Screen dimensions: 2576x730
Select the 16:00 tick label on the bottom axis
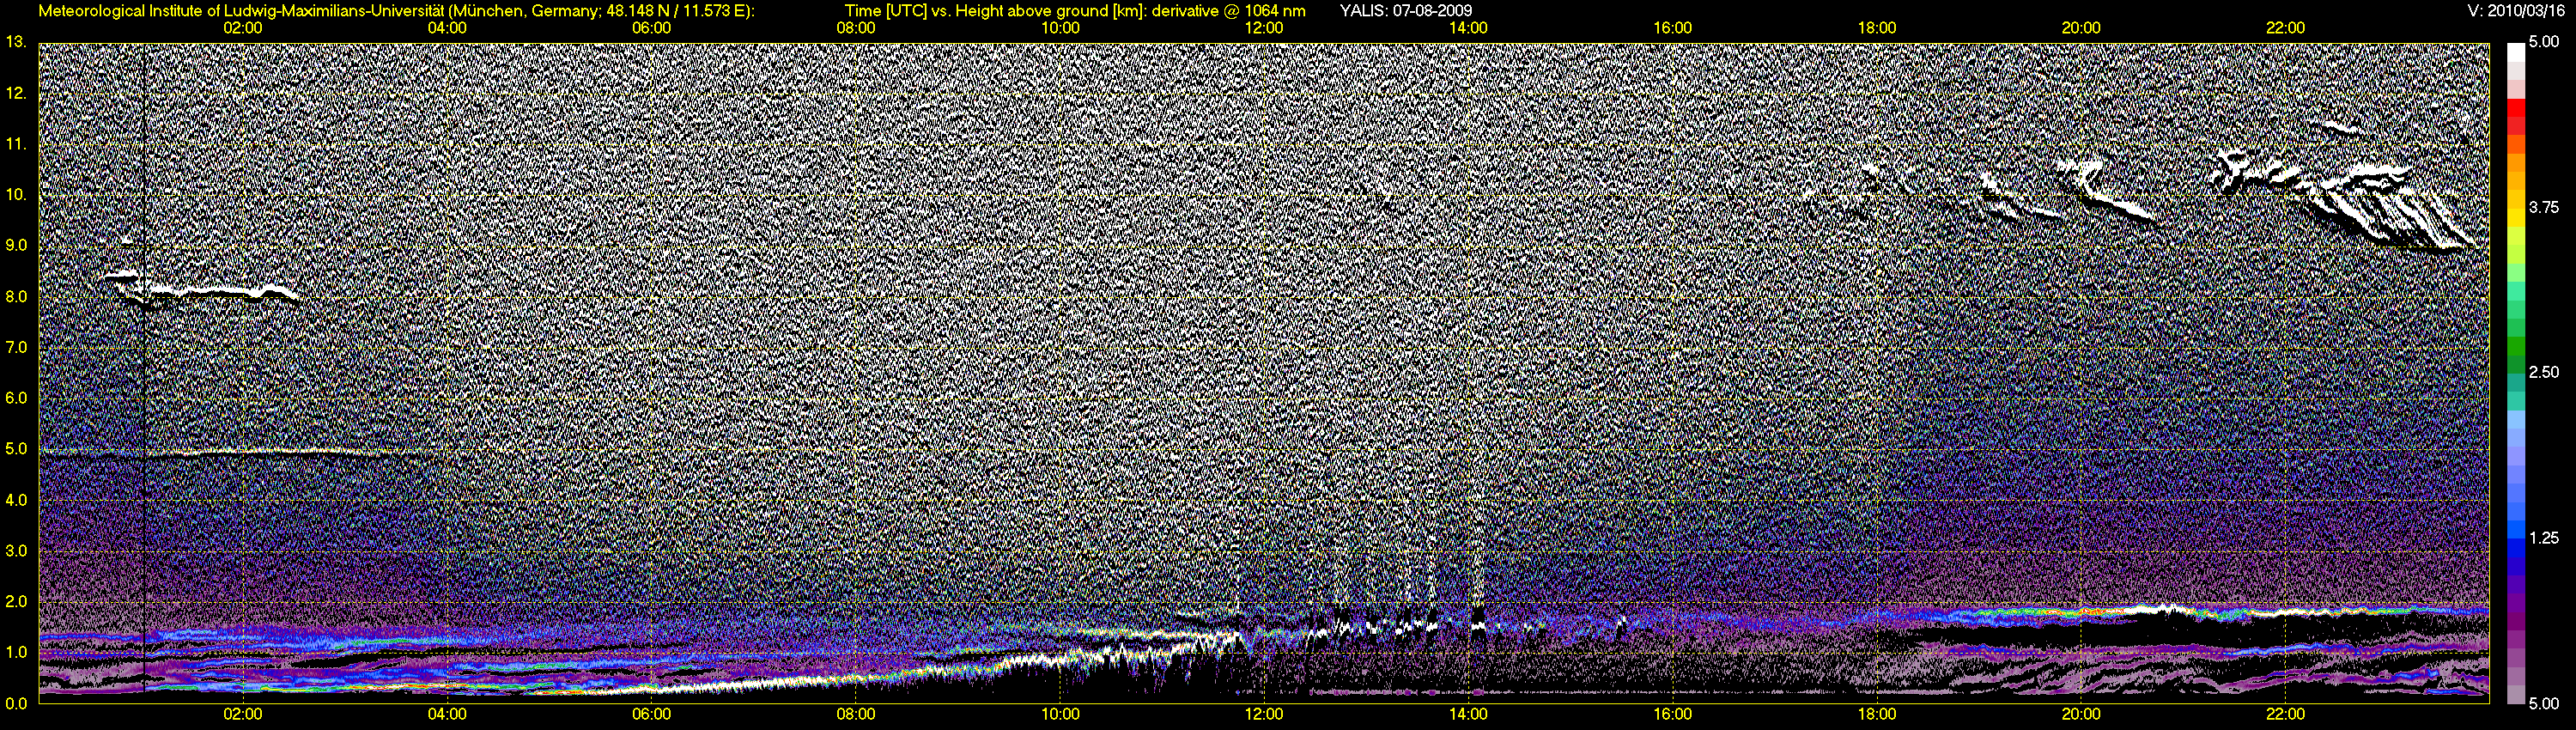click(1673, 714)
